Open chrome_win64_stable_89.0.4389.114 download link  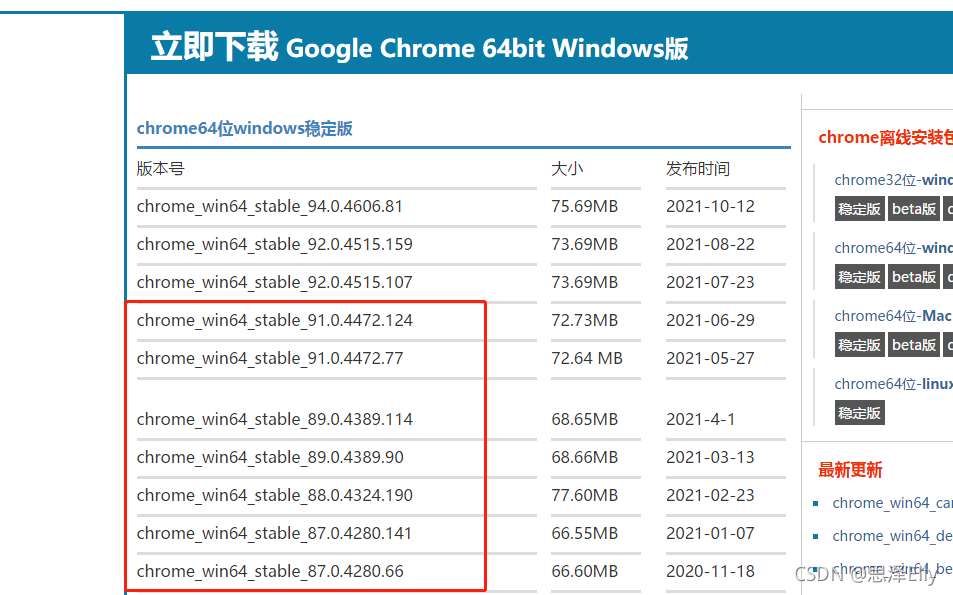tap(274, 419)
